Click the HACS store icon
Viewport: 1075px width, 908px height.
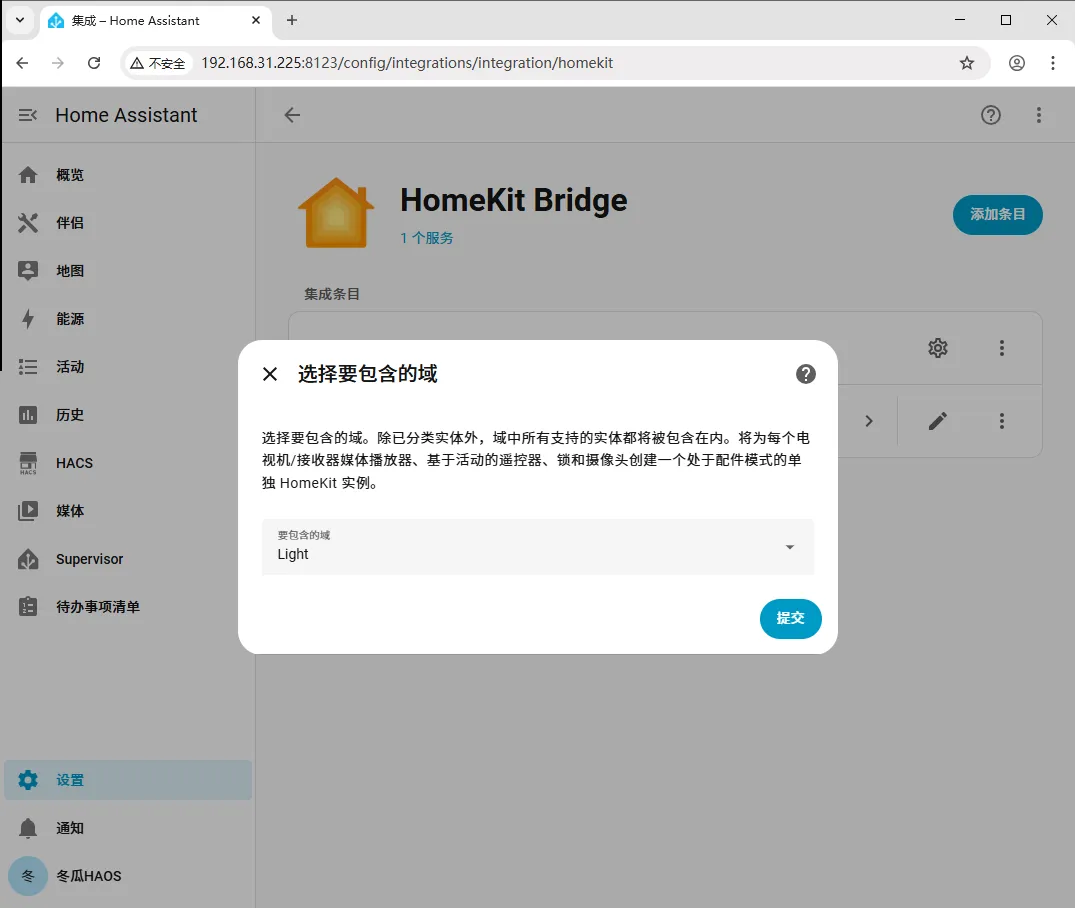(x=27, y=463)
